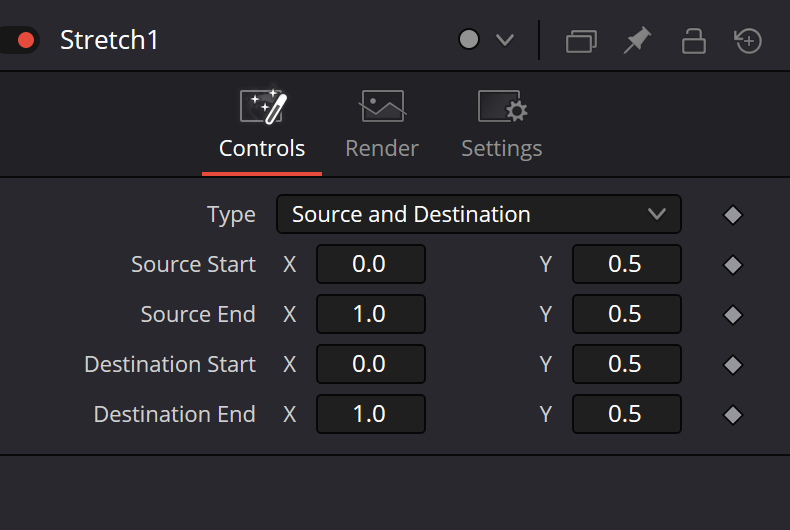The height and width of the screenshot is (530, 790).
Task: Click Source End X value field
Action: (371, 314)
